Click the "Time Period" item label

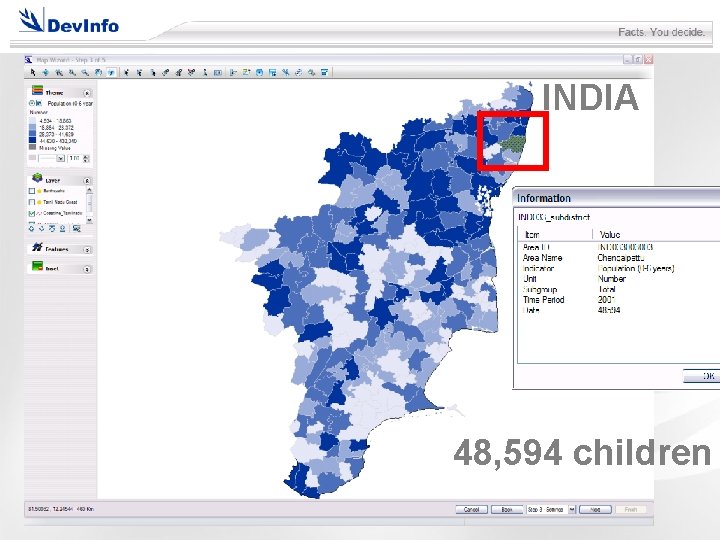[544, 299]
